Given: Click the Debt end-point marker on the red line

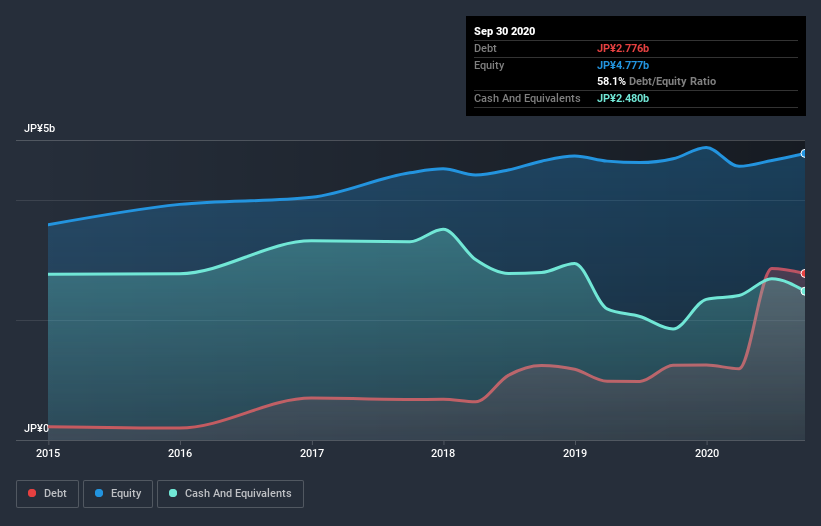Looking at the screenshot, I should (804, 273).
